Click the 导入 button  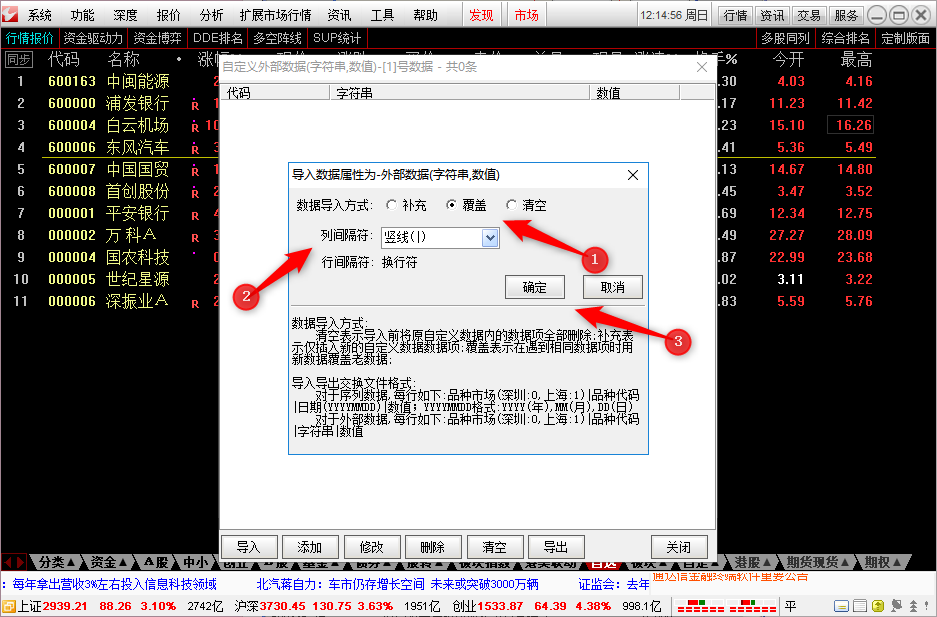[249, 547]
